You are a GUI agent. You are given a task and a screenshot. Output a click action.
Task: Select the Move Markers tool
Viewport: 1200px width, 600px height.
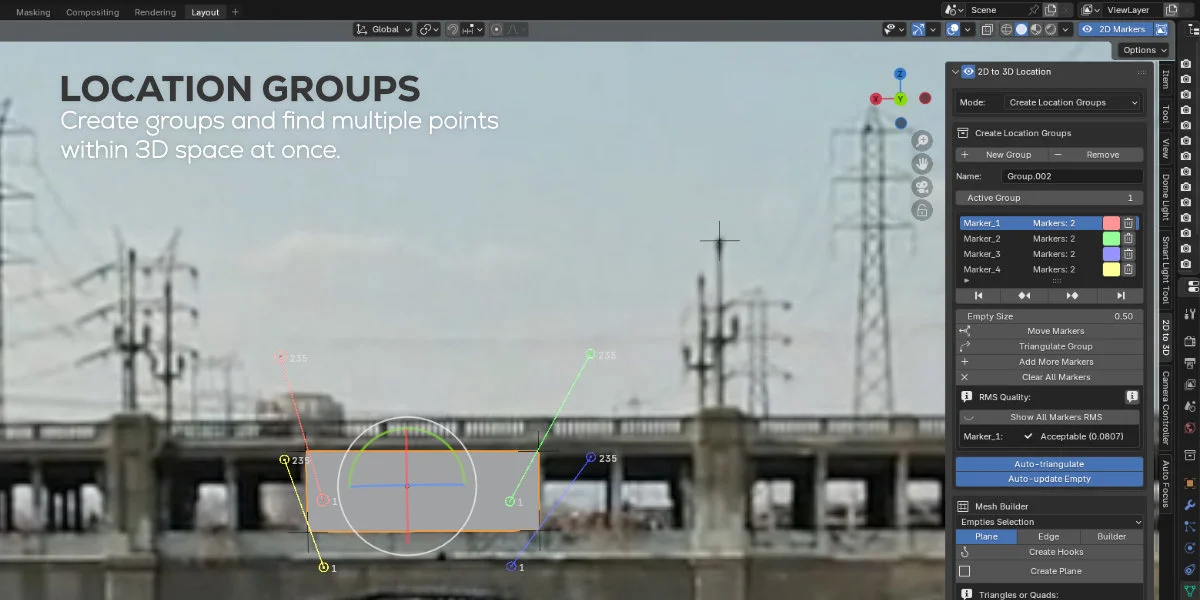(1049, 330)
